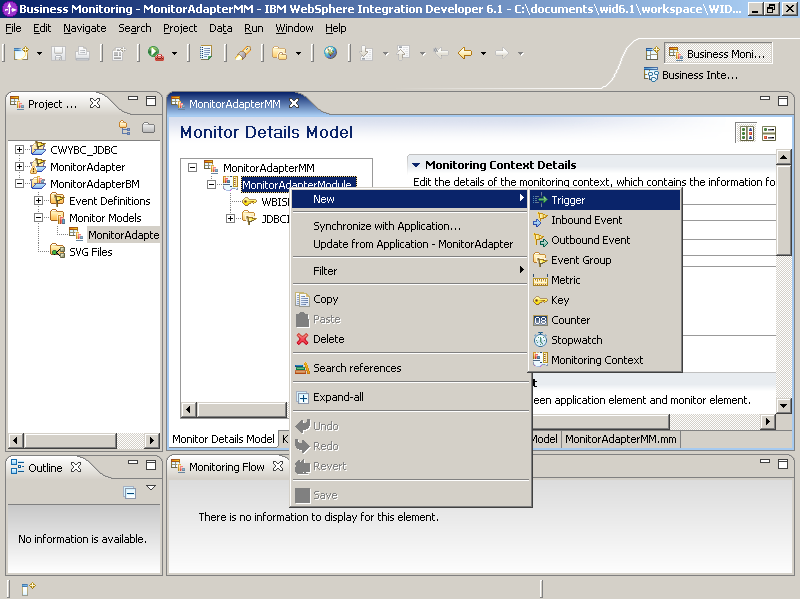This screenshot has width=800, height=600.
Task: Click the fast view icon in status bar
Action: pos(28,588)
